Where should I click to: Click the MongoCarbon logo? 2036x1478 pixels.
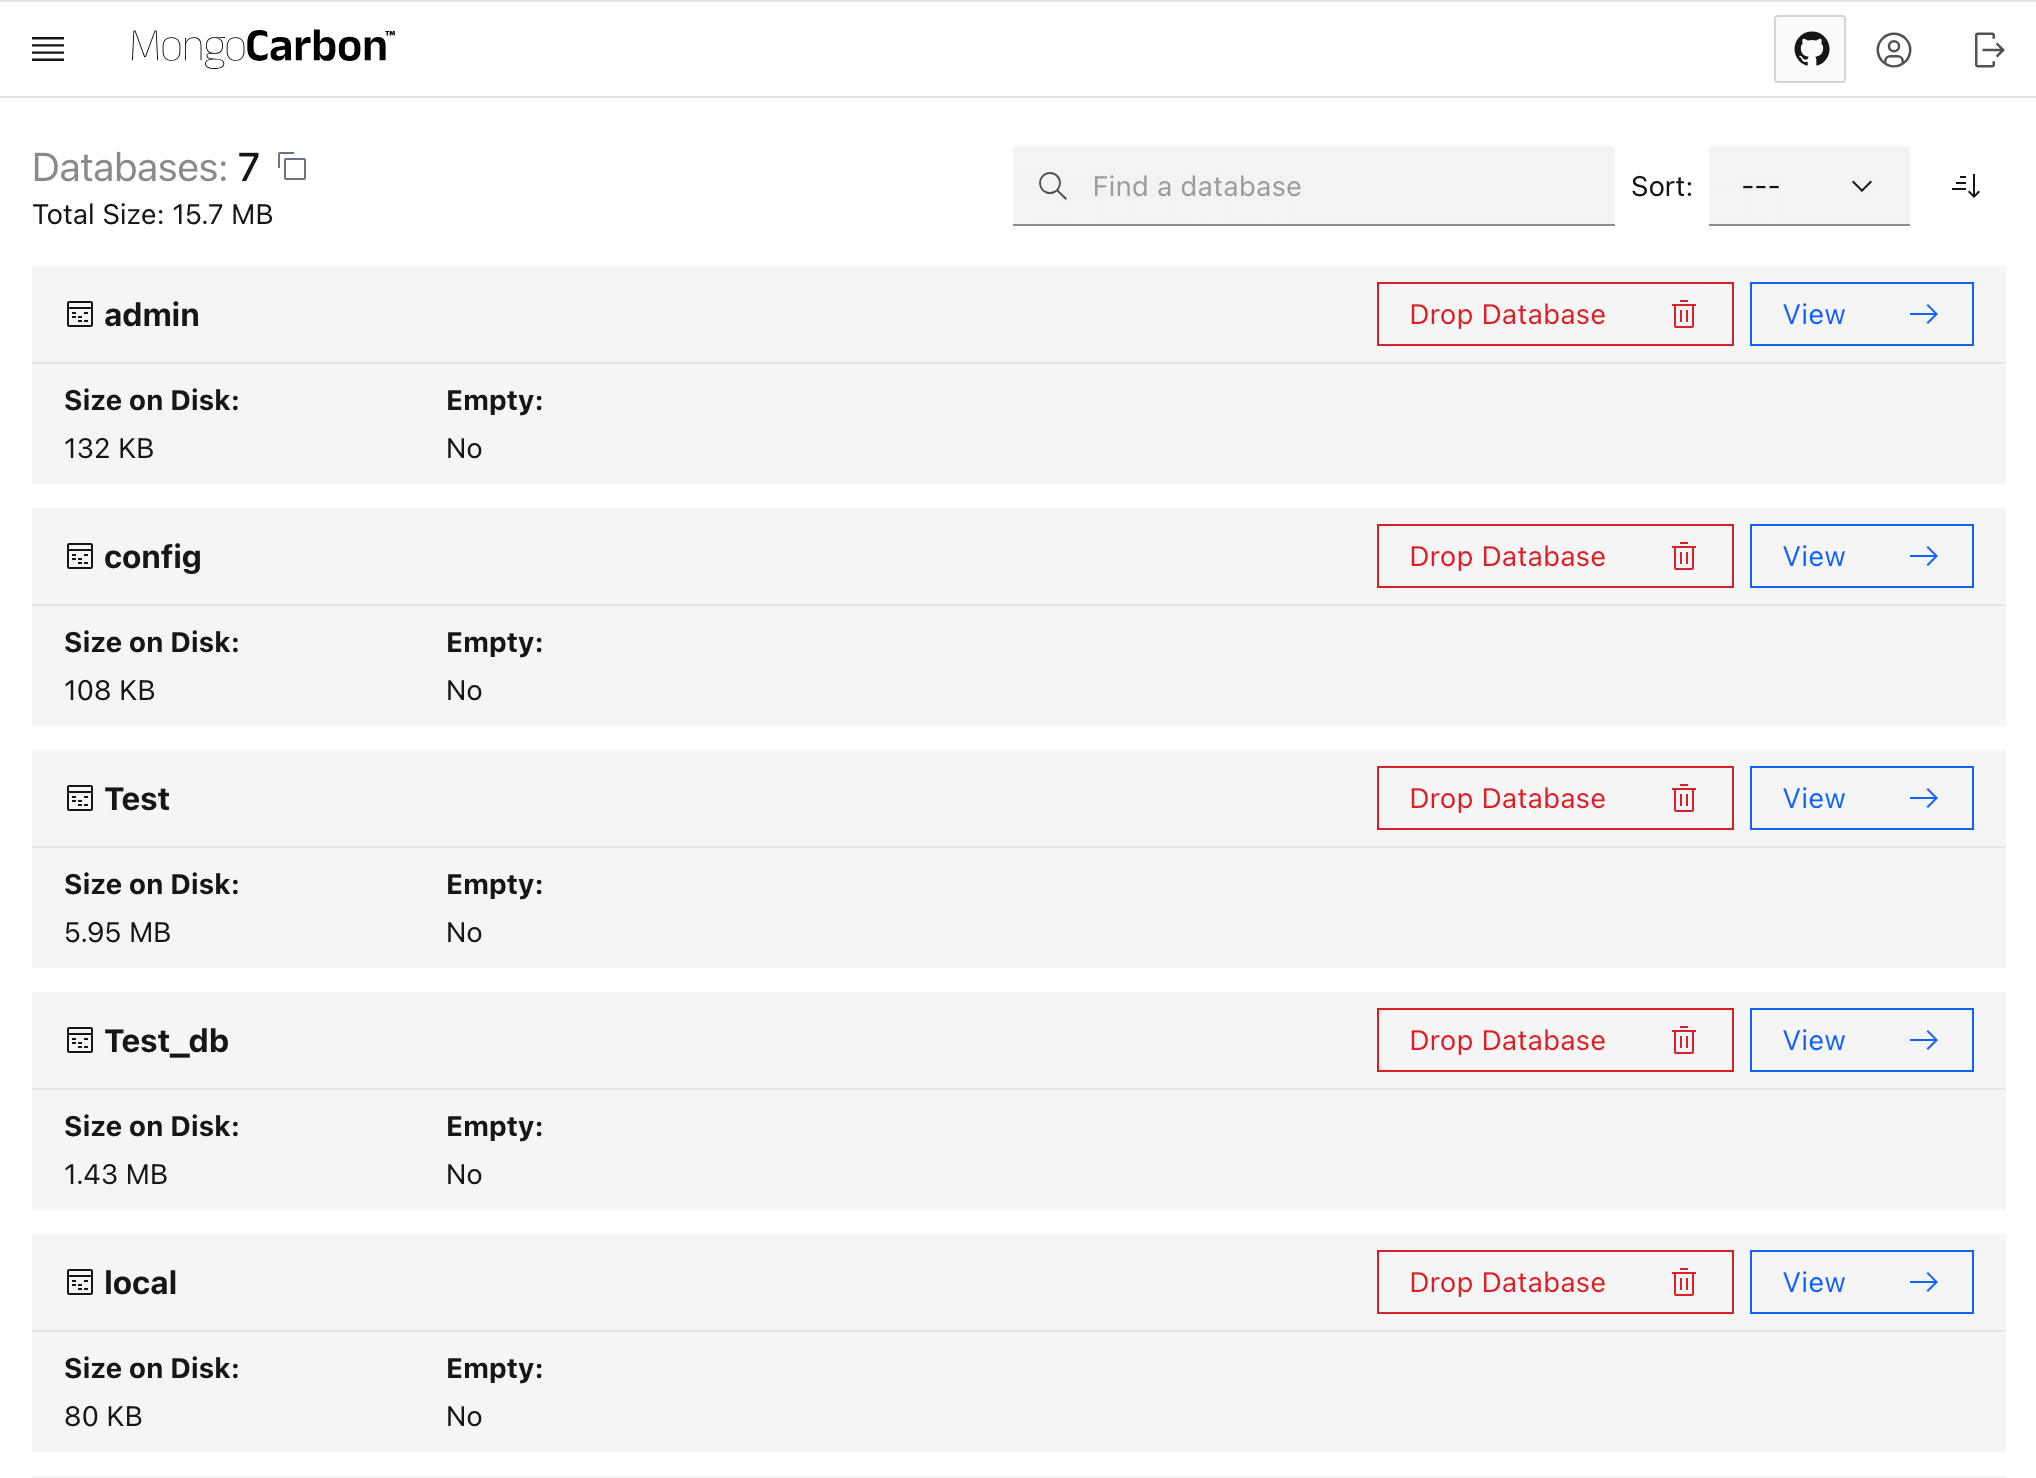[x=262, y=47]
